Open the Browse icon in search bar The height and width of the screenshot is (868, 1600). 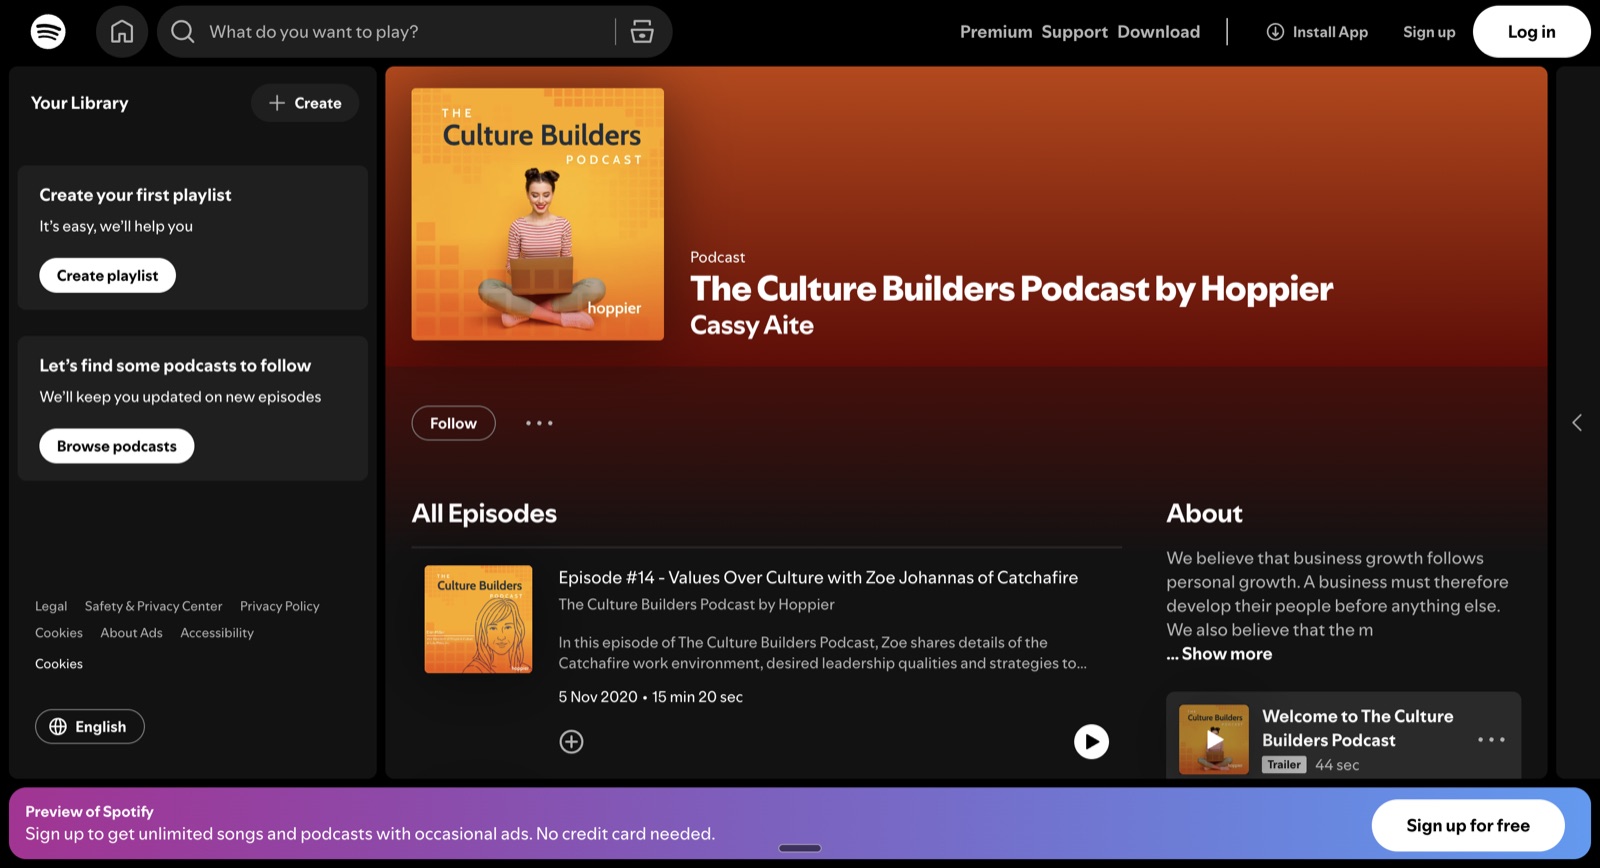point(642,32)
